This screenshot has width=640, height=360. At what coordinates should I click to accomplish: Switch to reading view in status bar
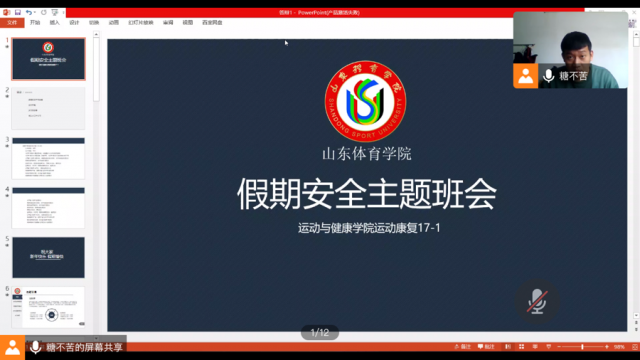tap(535, 347)
